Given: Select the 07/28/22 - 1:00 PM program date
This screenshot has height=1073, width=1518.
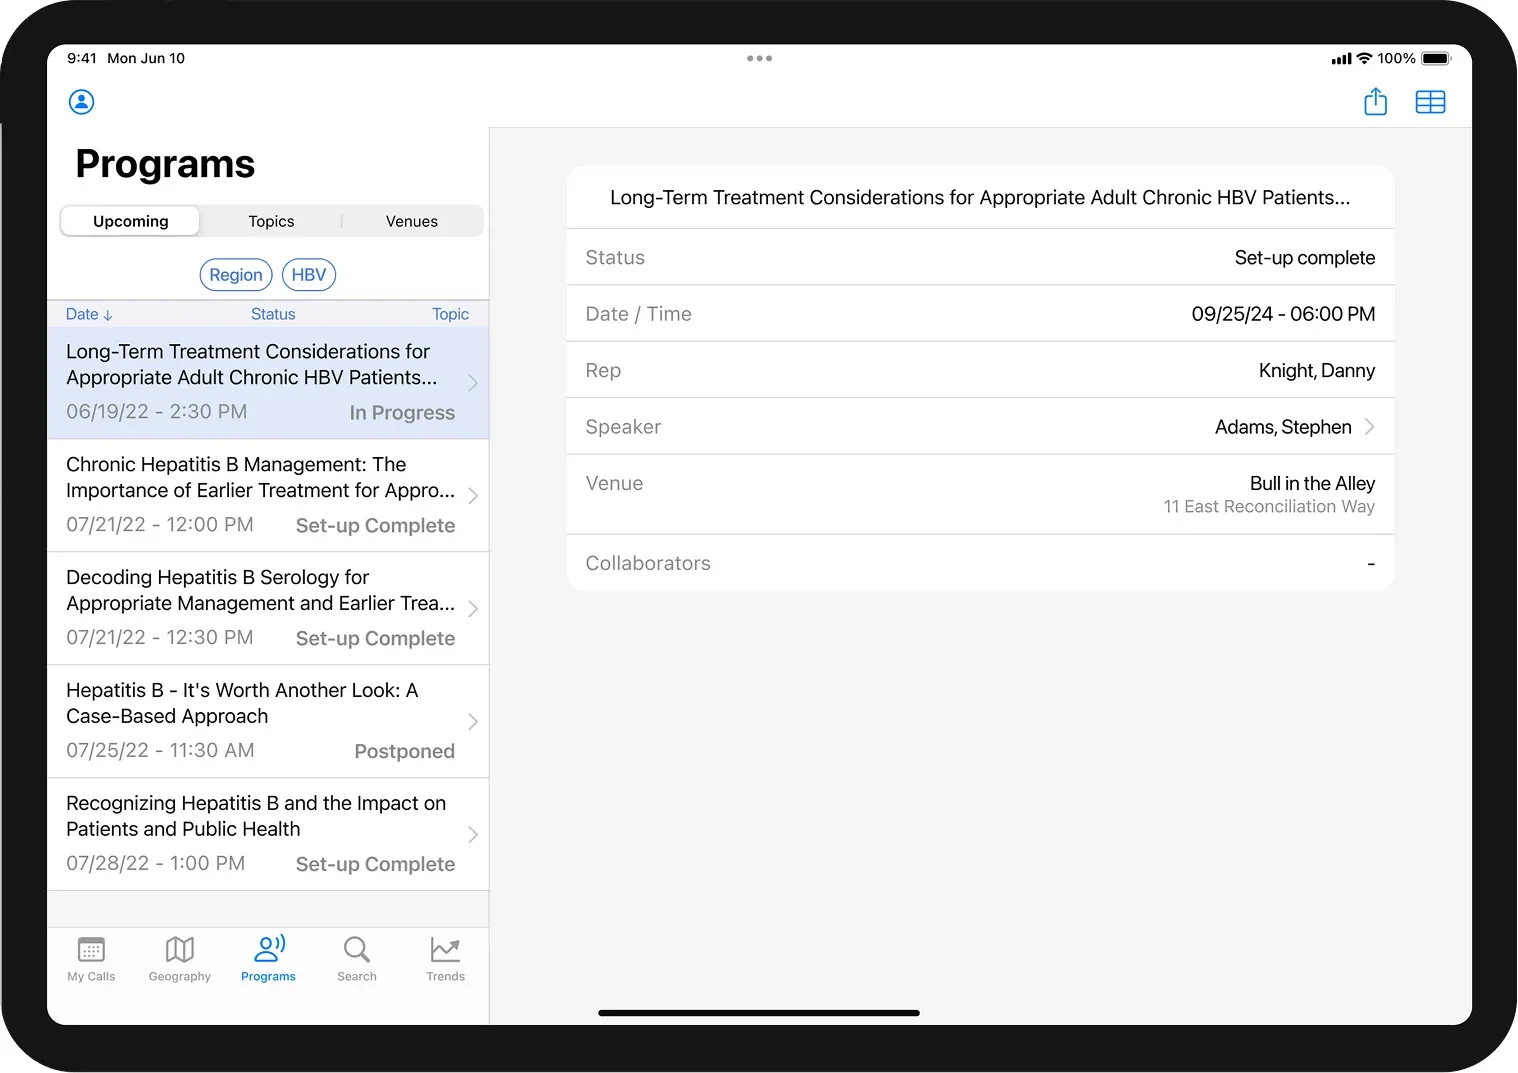Looking at the screenshot, I should [155, 864].
